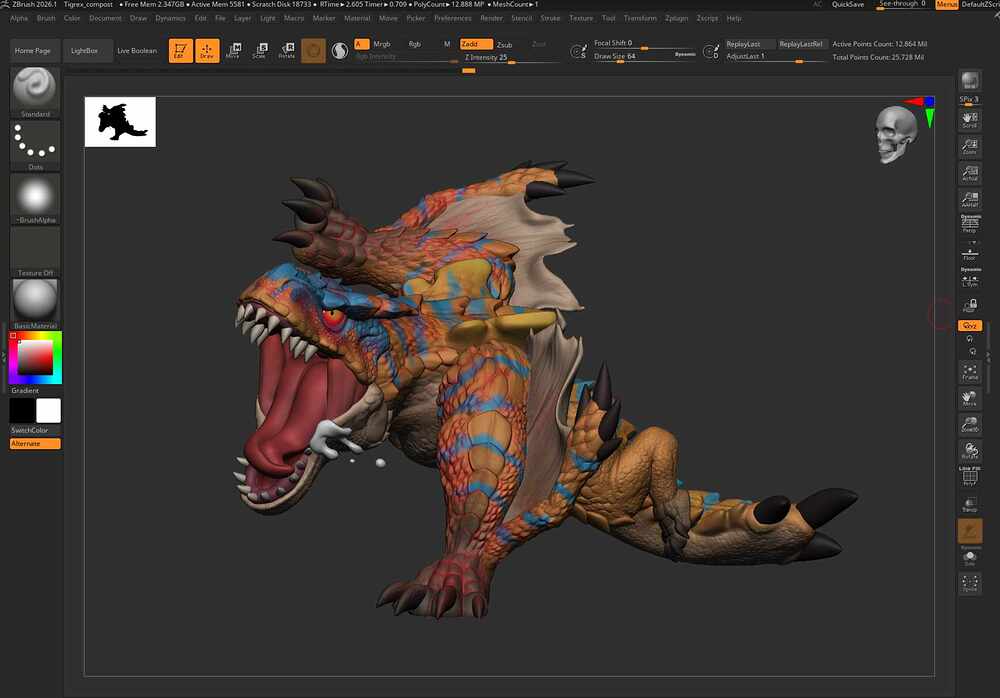This screenshot has width=1000, height=698.
Task: Open the Standard brush selector
Action: 35,92
